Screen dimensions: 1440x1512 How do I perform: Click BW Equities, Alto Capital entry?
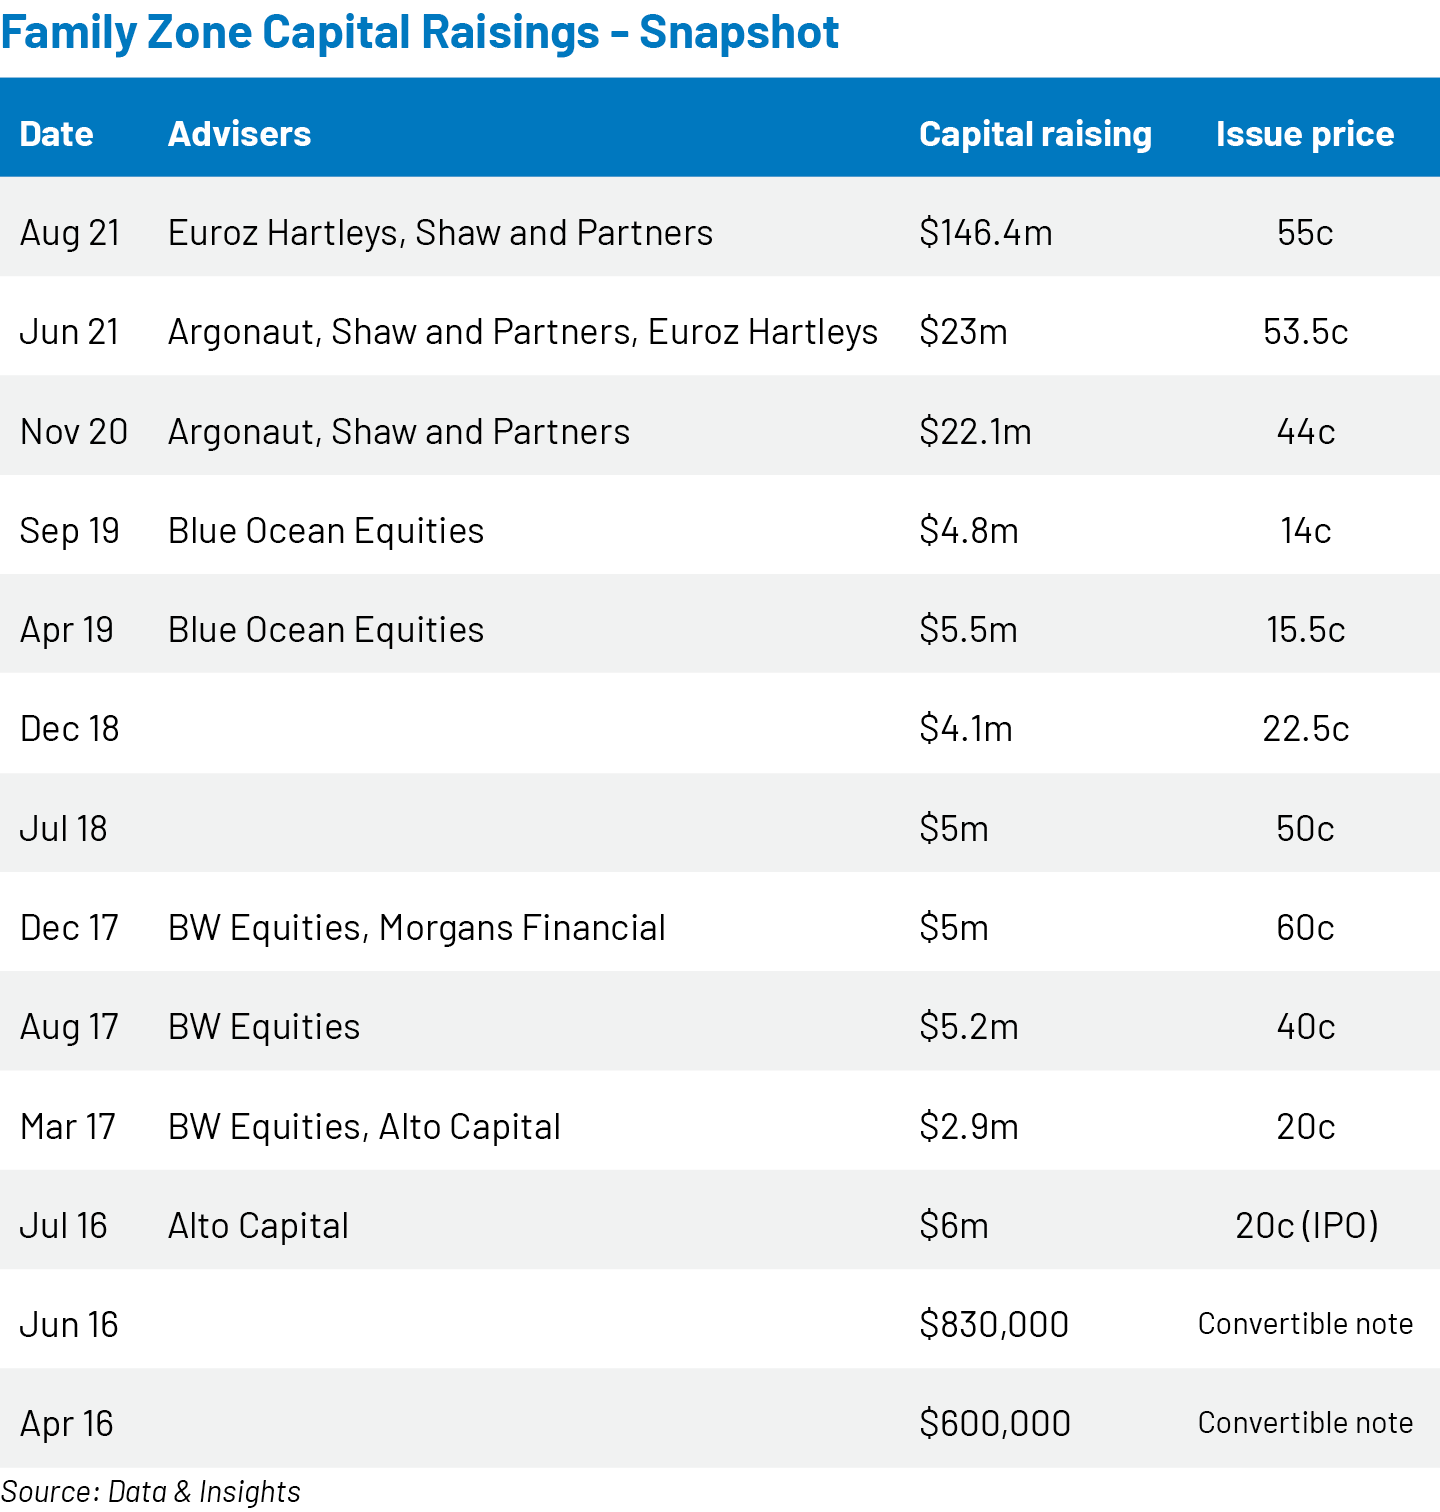(x=364, y=1127)
